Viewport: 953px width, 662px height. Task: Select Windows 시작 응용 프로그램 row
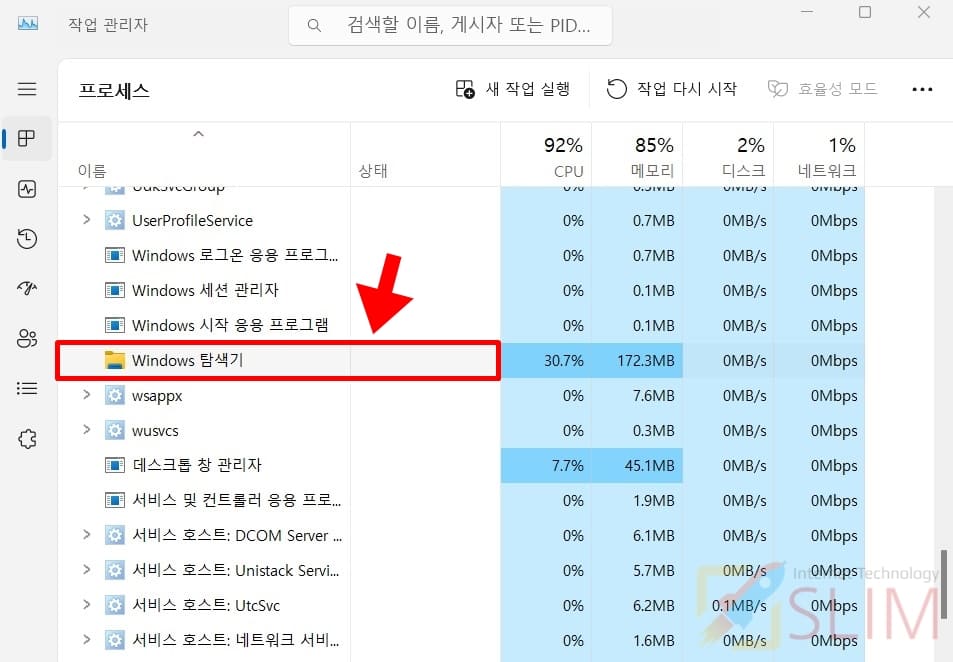pos(462,325)
